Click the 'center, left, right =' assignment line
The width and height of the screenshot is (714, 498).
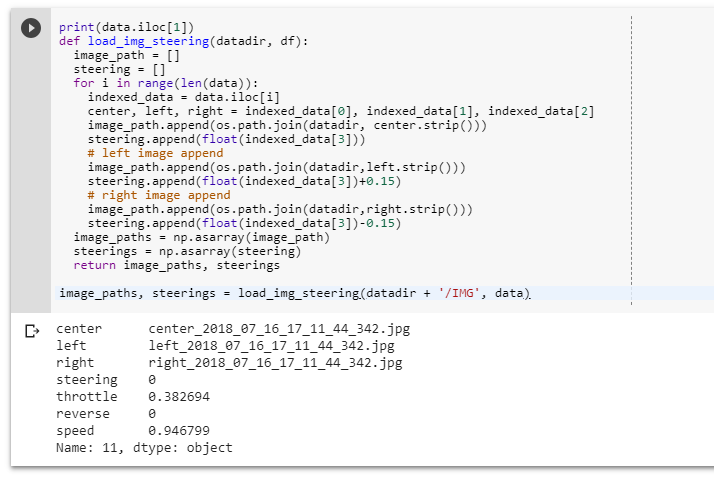tap(341, 112)
